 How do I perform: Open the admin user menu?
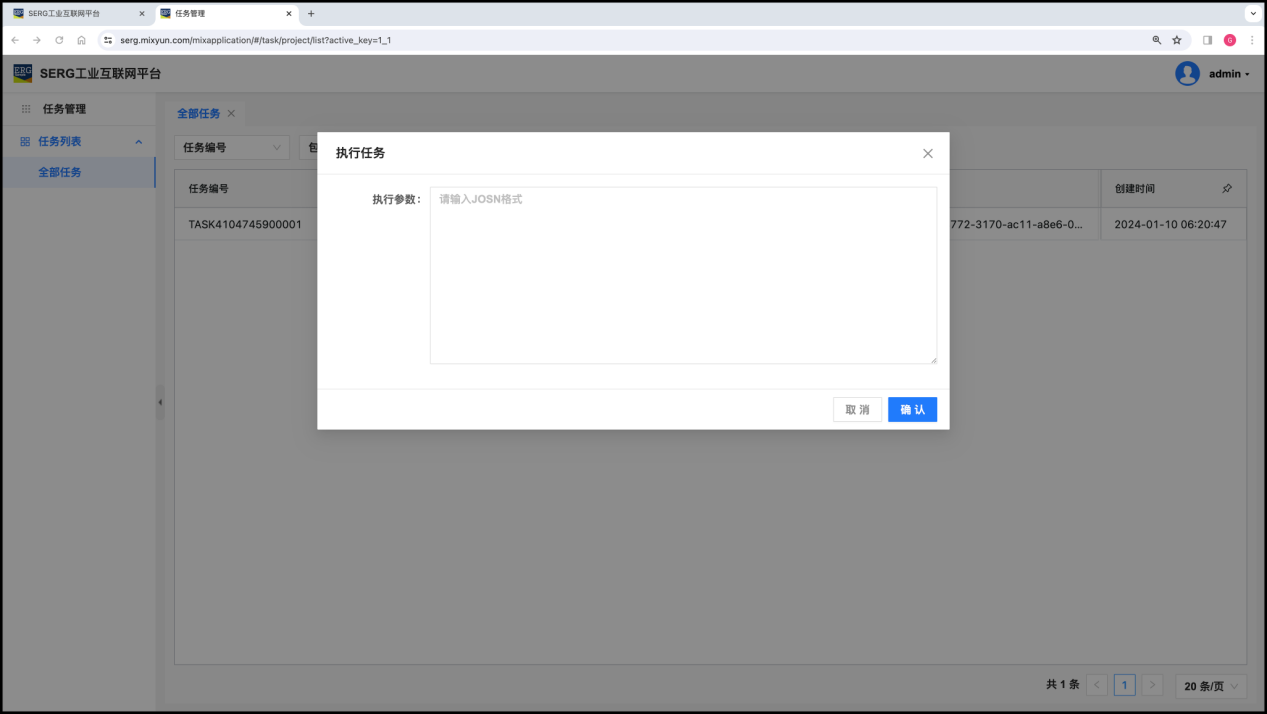coord(1229,74)
